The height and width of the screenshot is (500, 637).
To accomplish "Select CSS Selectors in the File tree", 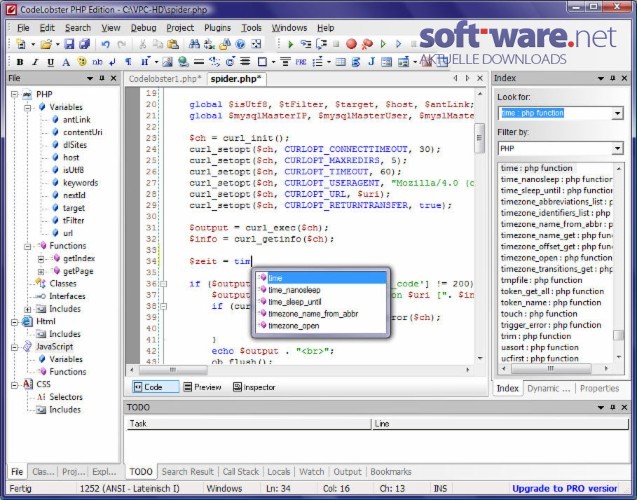I will (66, 397).
